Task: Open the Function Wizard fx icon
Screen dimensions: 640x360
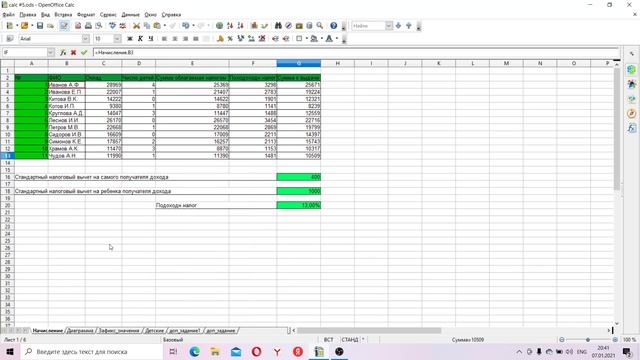Action: [x=63, y=52]
